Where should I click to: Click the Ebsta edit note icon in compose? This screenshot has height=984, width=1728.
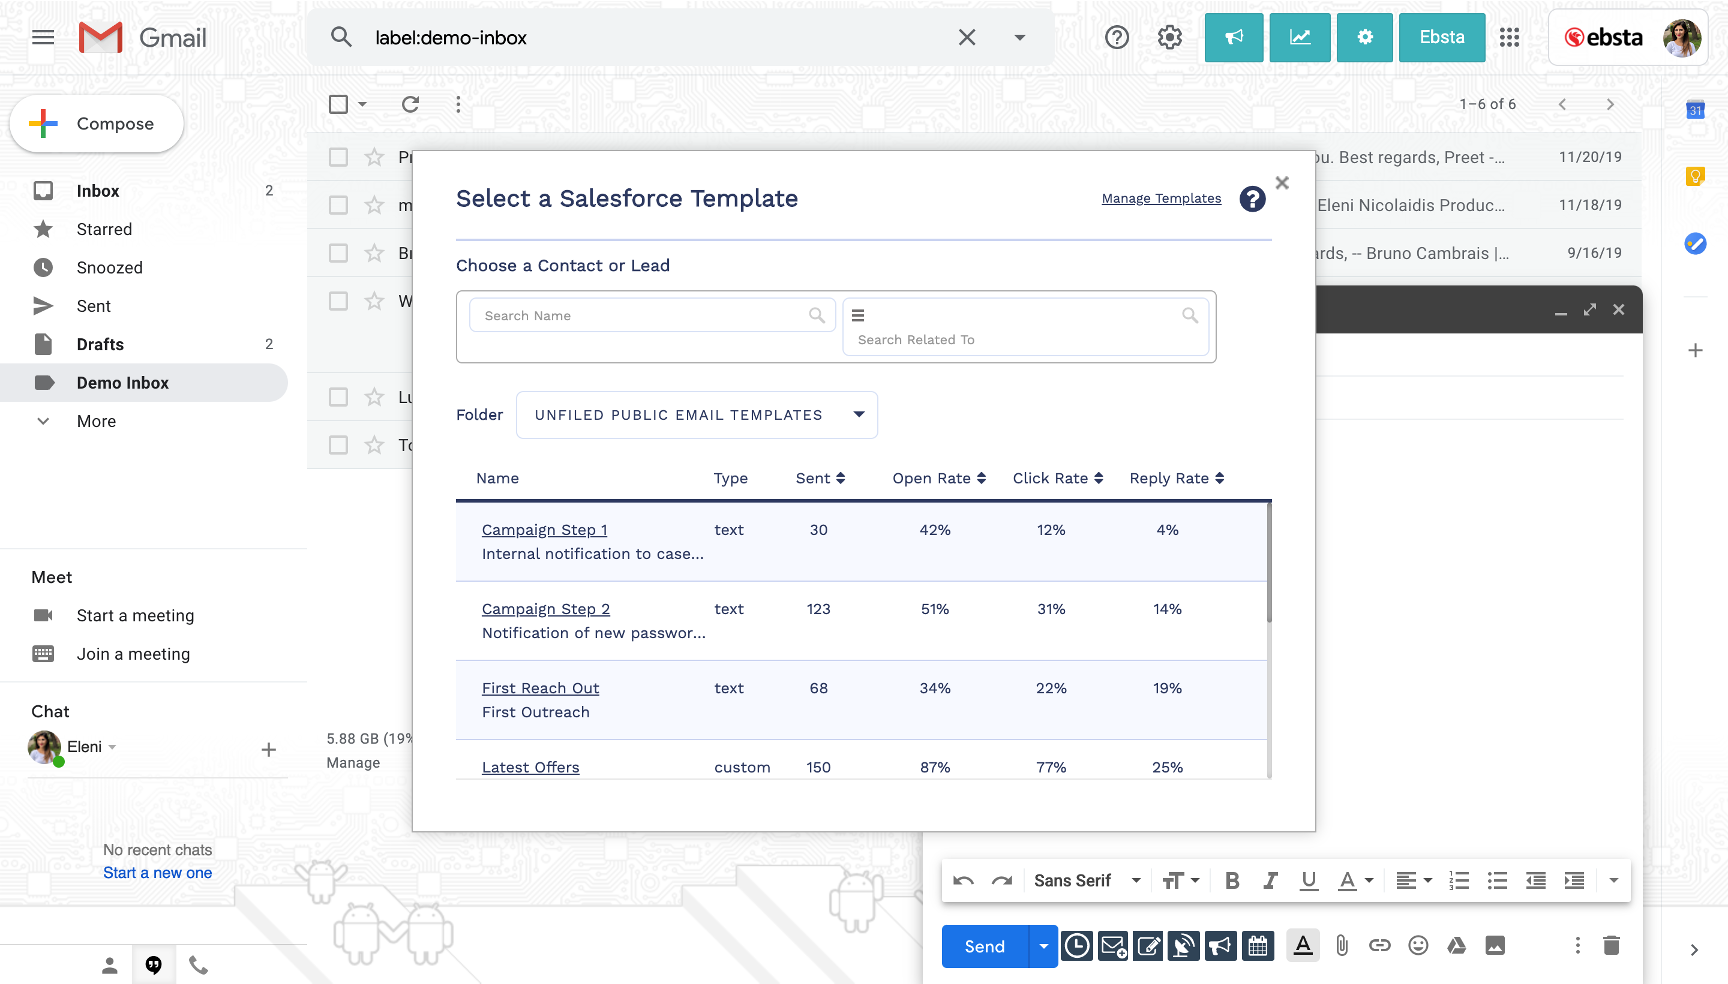(x=1149, y=946)
